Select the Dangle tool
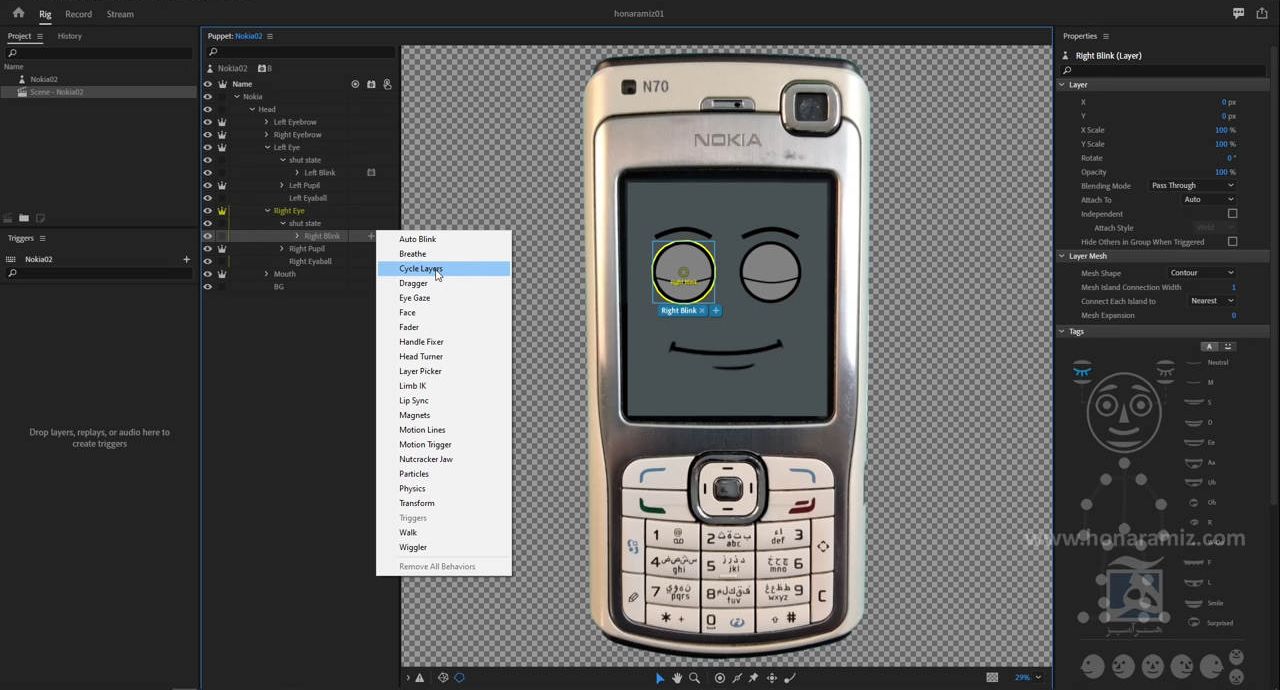Viewport: 1280px width, 690px height. [789, 677]
